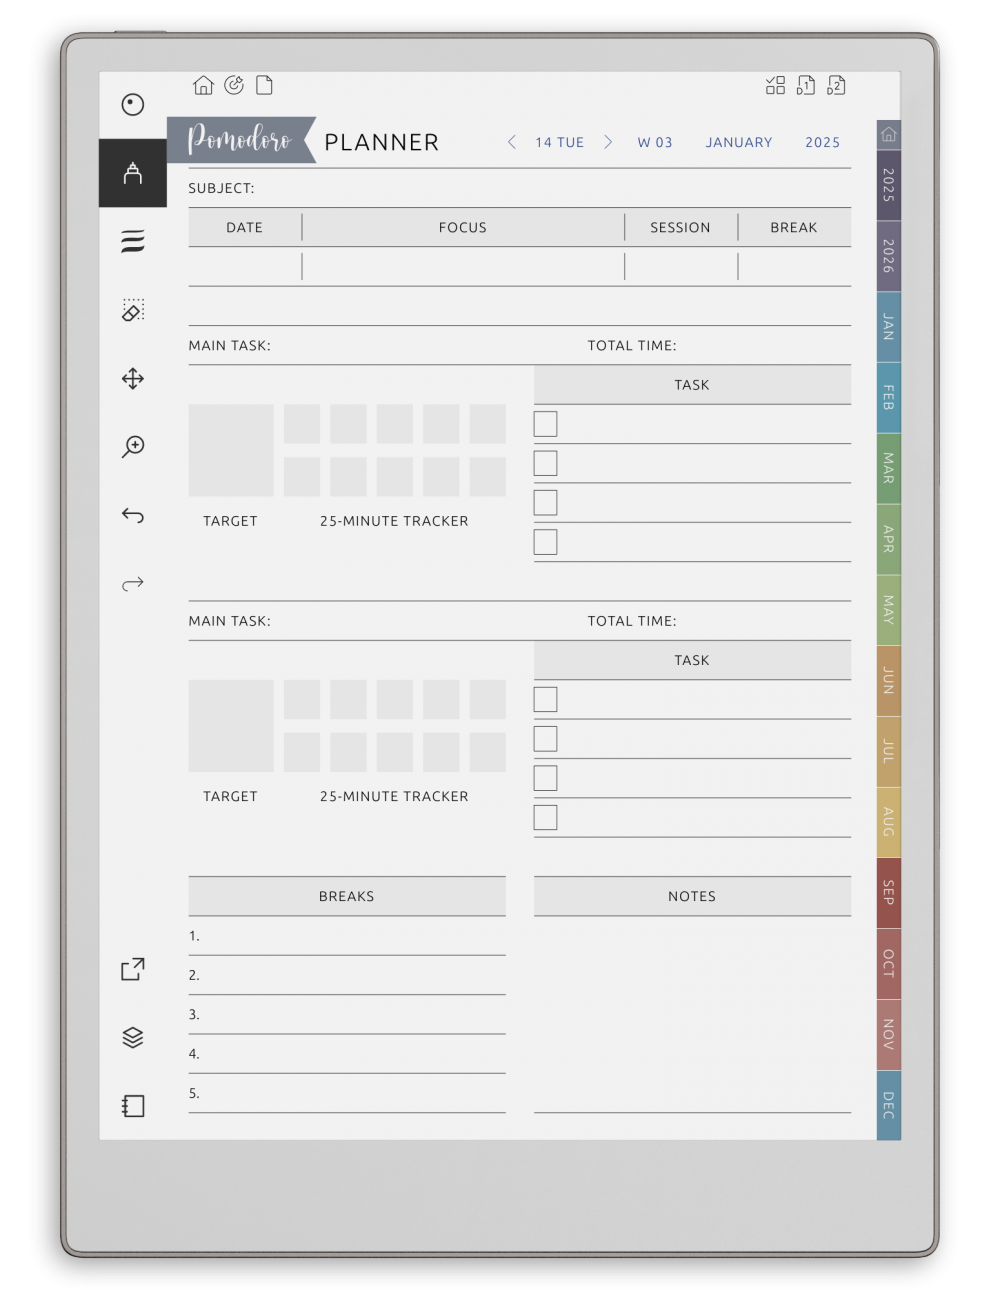Jump to the JUN month tab
The height and width of the screenshot is (1290, 1000).
pyautogui.click(x=888, y=681)
